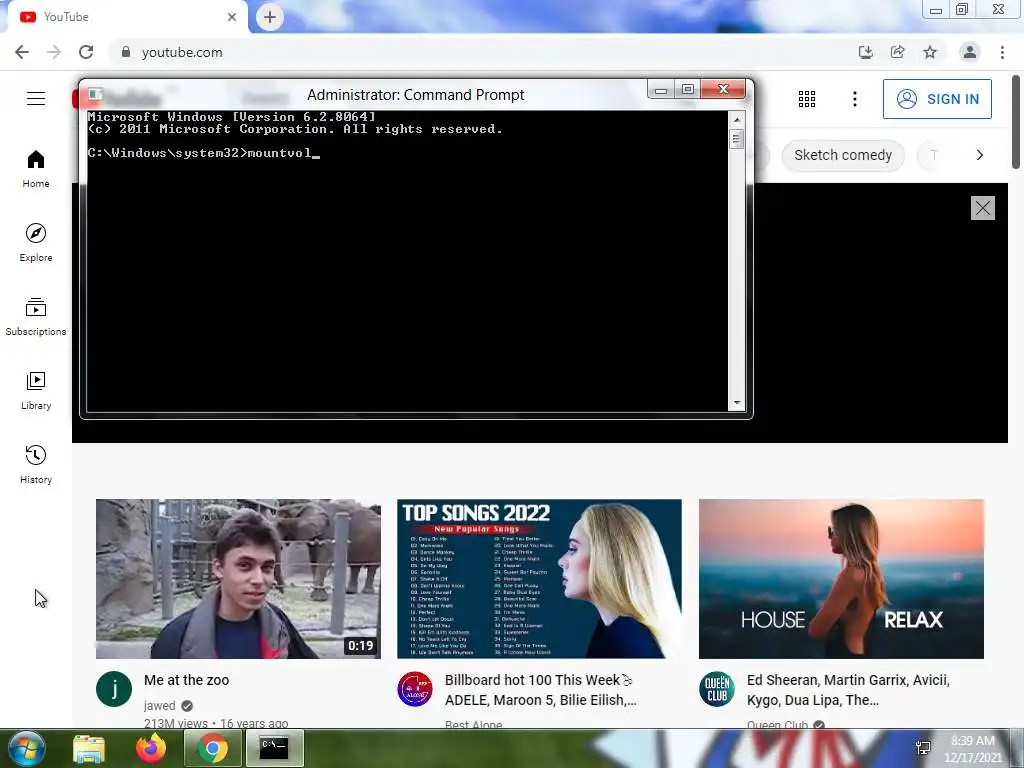The height and width of the screenshot is (768, 1024).
Task: Click the Command Prompt title bar
Action: click(416, 95)
